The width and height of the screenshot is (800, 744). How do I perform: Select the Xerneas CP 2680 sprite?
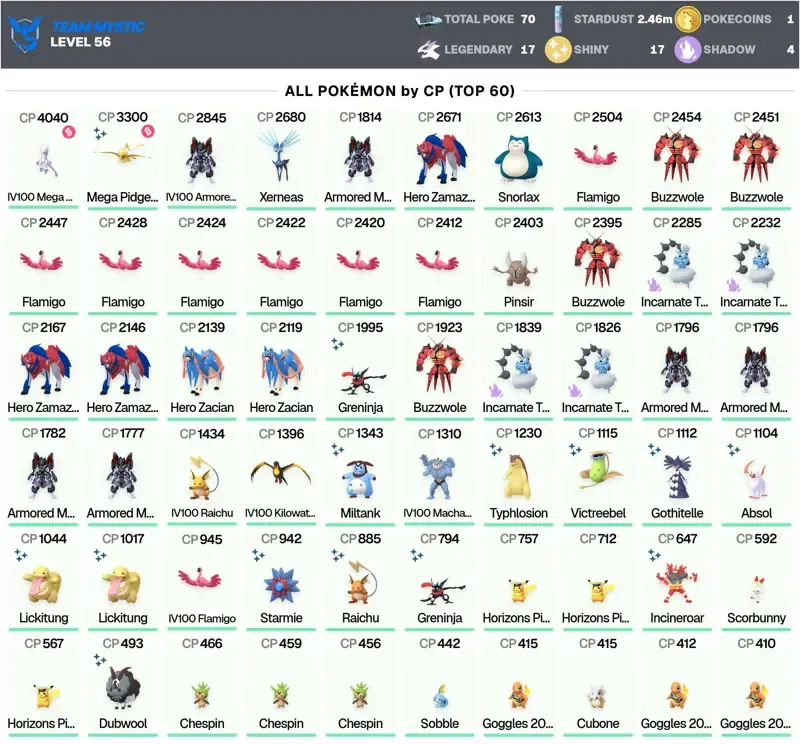[281, 156]
